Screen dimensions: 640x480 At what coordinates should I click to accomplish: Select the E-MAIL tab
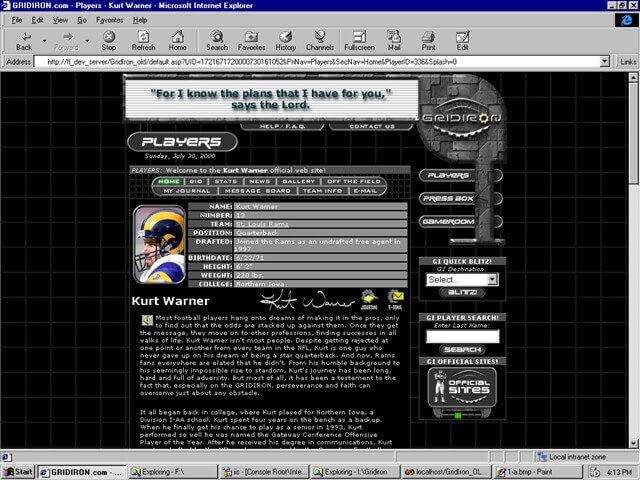click(x=366, y=191)
